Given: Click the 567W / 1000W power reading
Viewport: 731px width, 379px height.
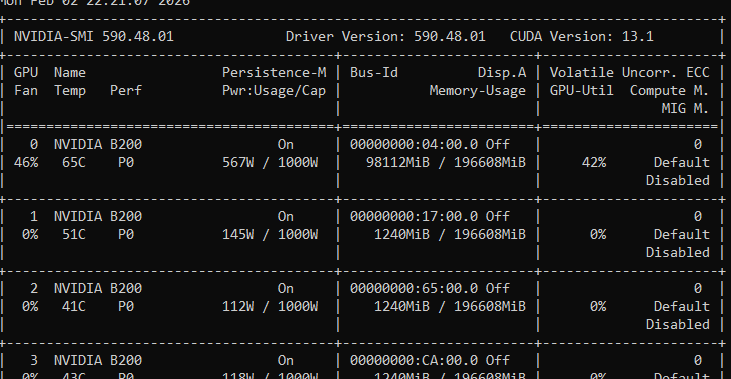Looking at the screenshot, I should (270, 162).
